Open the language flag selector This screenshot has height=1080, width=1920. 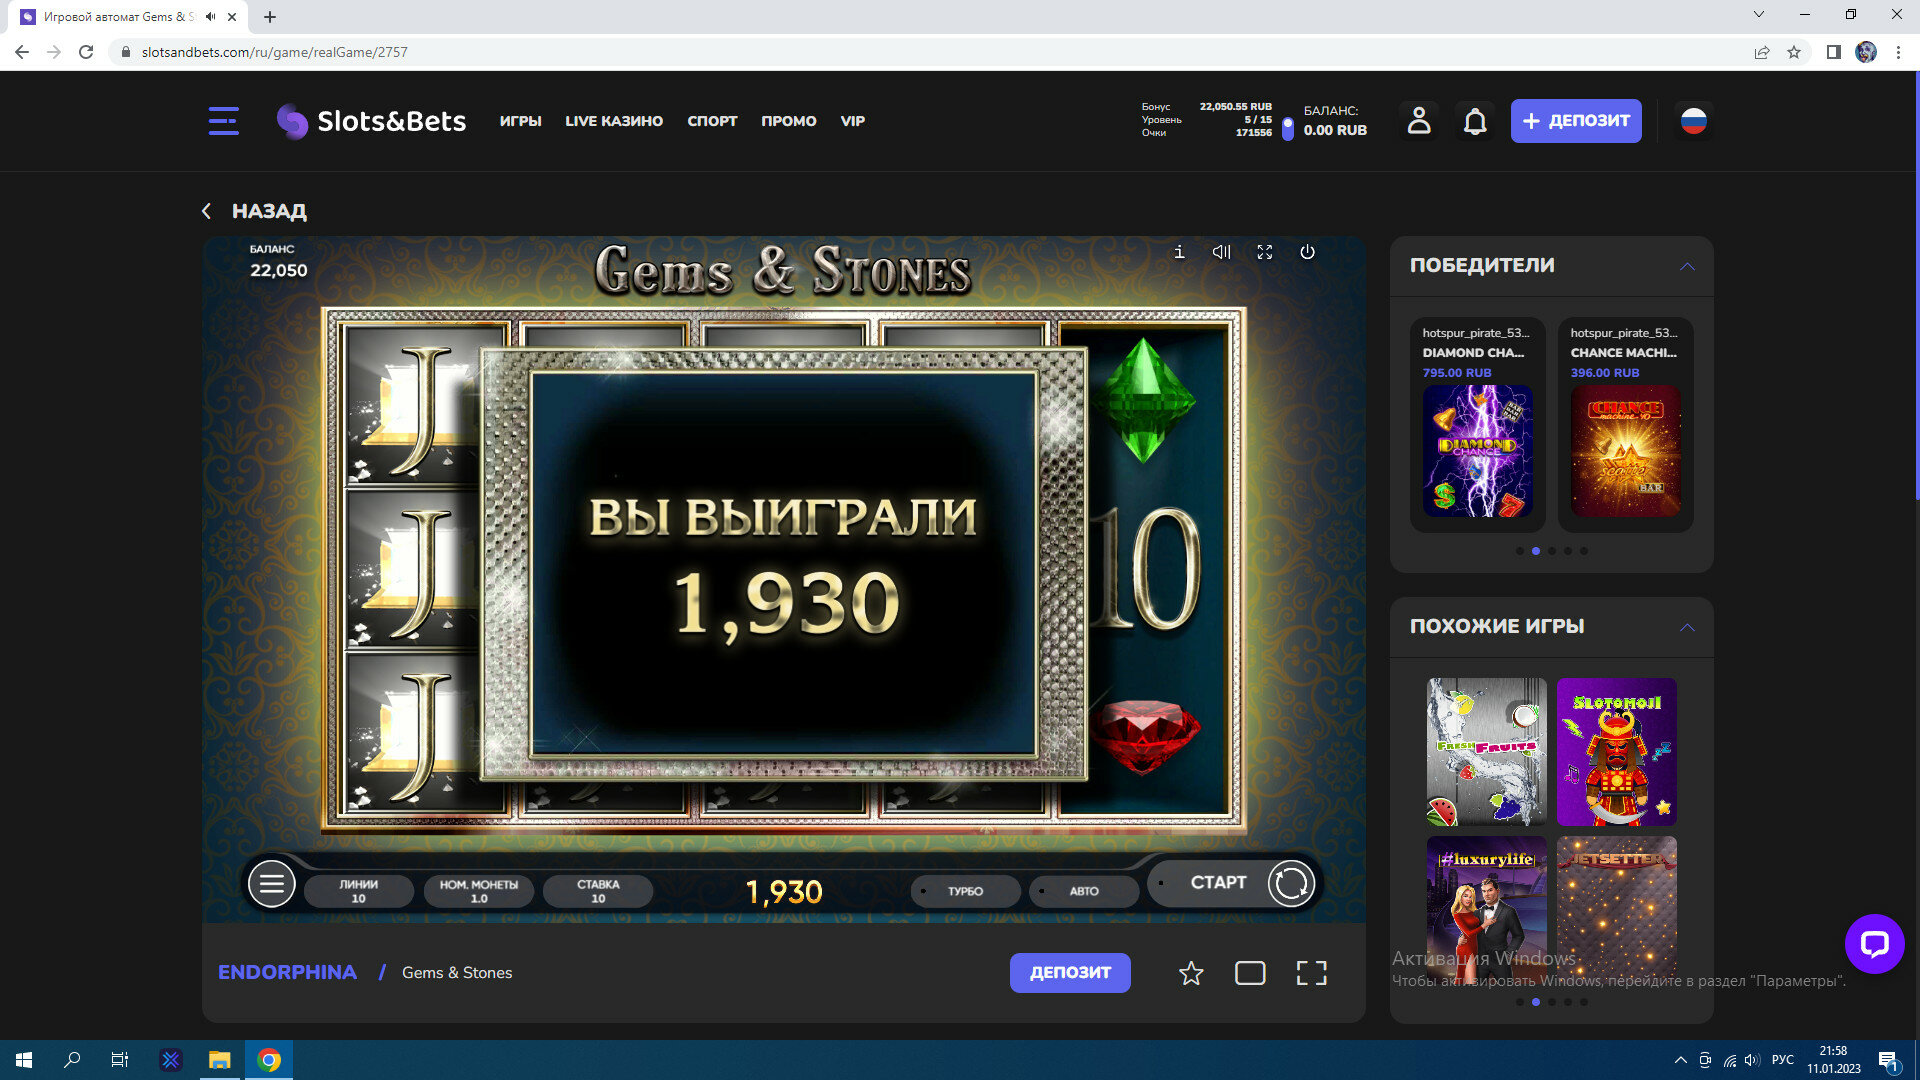1693,121
